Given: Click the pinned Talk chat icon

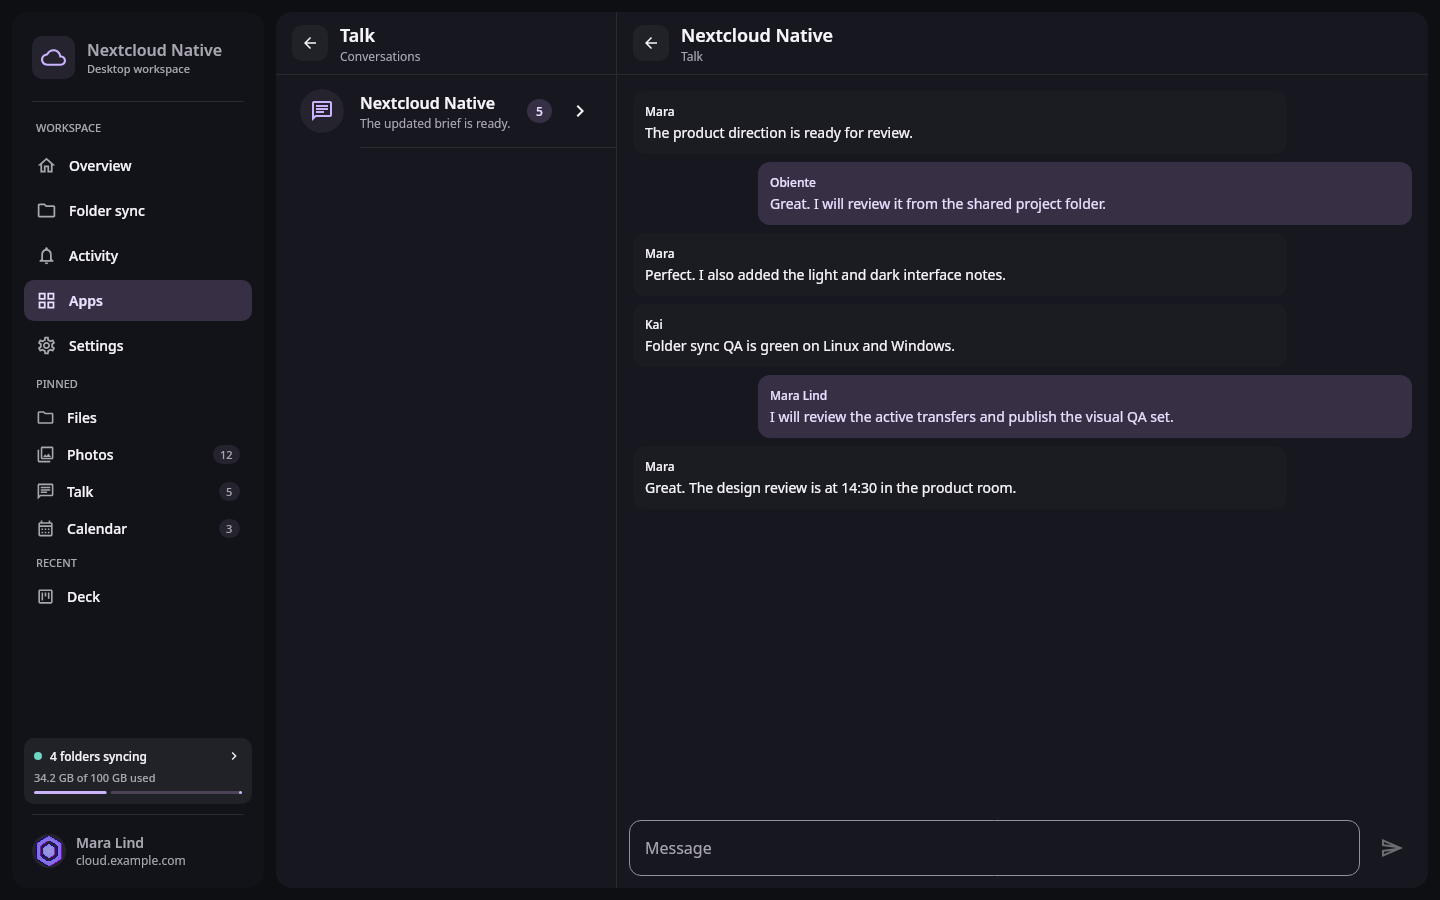Looking at the screenshot, I should click(45, 492).
